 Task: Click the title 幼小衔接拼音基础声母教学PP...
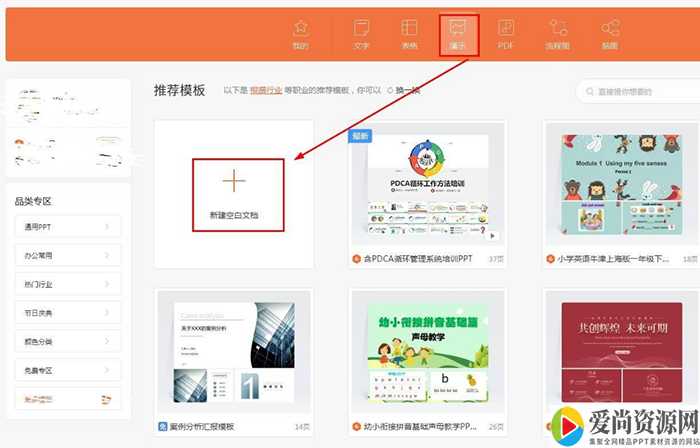coord(420,427)
